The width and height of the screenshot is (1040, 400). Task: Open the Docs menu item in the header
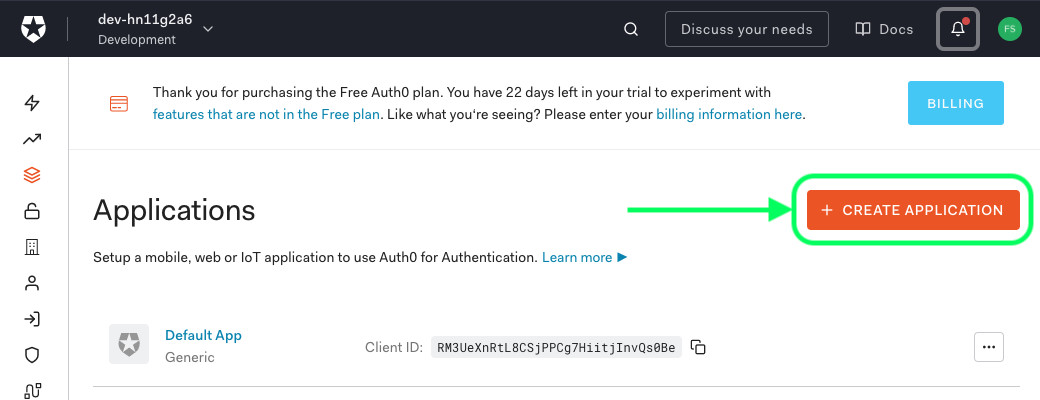(884, 29)
